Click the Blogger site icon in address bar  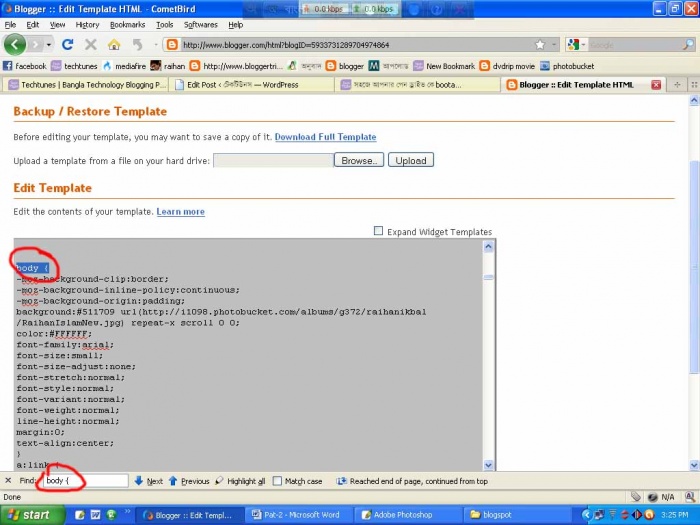tap(172, 45)
